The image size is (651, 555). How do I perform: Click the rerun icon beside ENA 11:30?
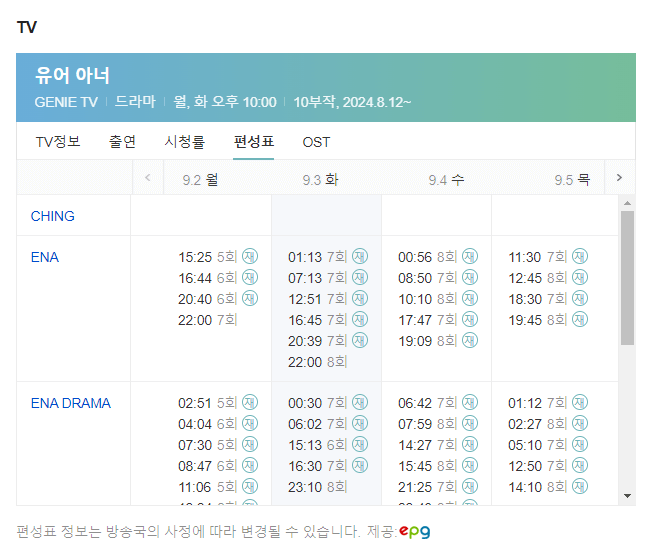[x=580, y=256]
